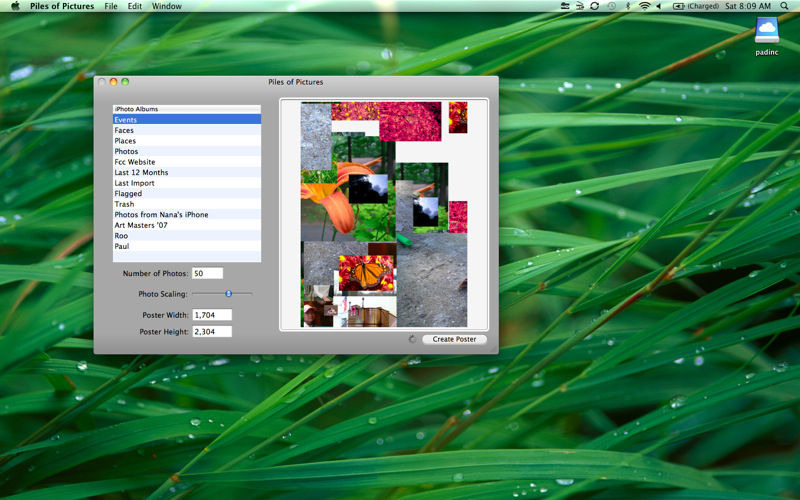
Task: Select the Fcc Website album
Action: coord(187,162)
